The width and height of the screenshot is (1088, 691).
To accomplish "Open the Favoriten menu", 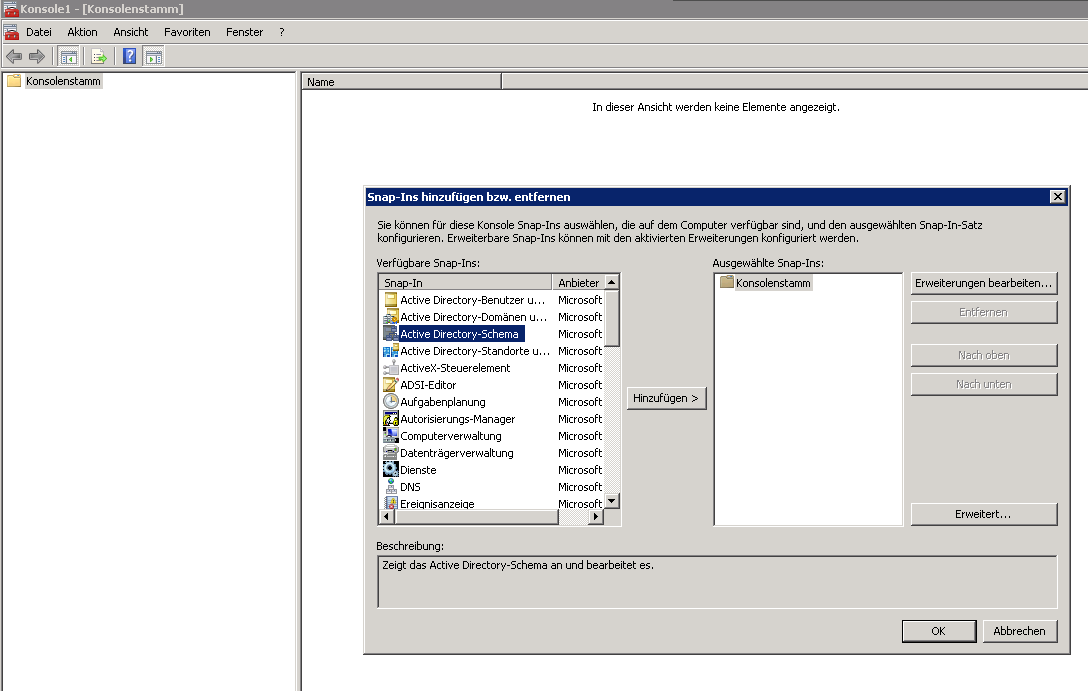I will [x=187, y=32].
